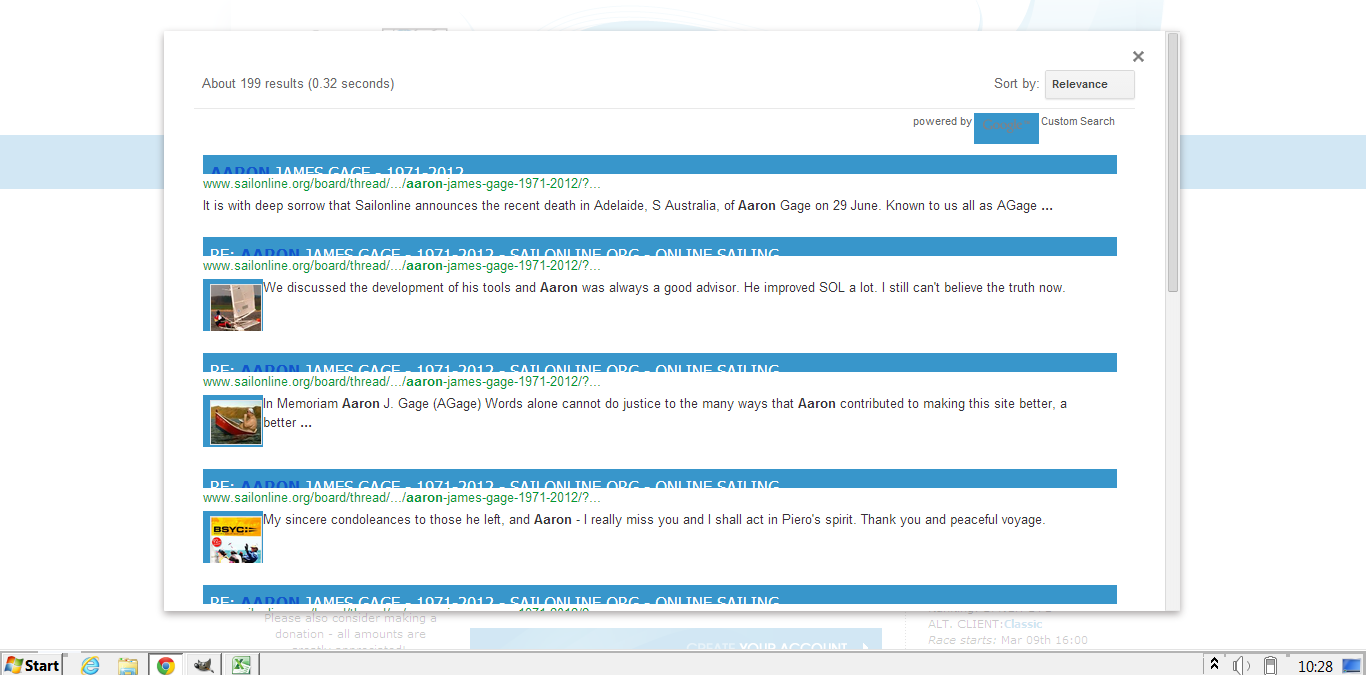Open the Sort by Relevance dropdown
1366x675 pixels.
[1090, 85]
